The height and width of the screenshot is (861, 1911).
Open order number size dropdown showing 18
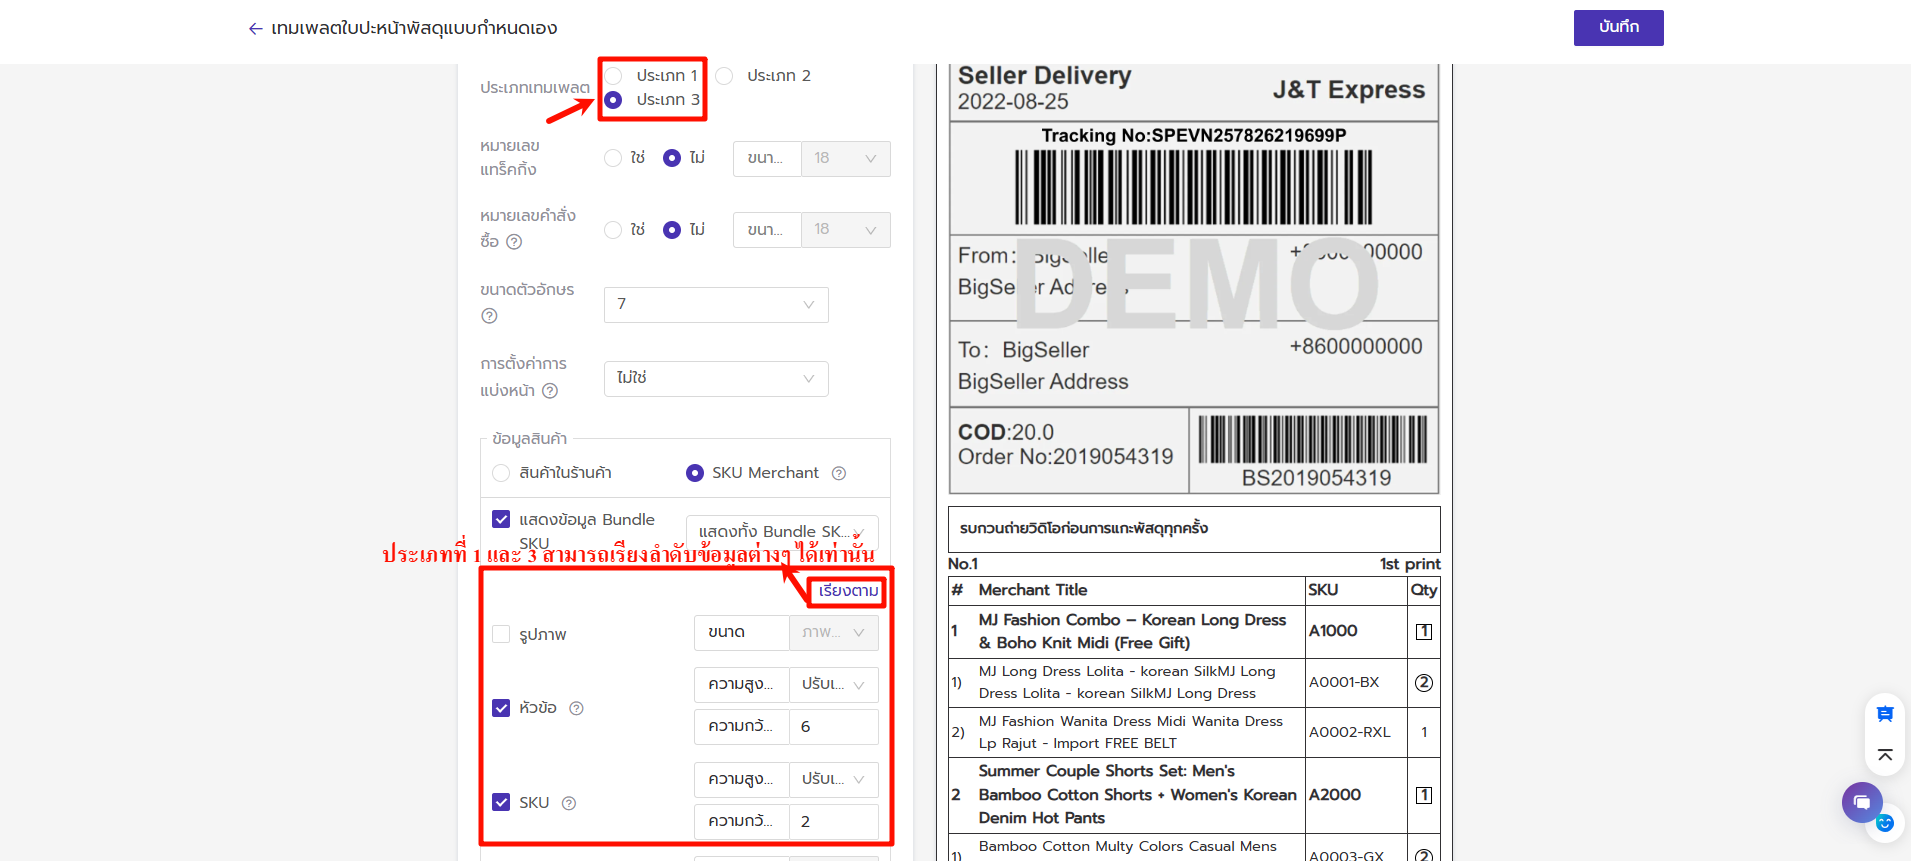[x=845, y=230]
